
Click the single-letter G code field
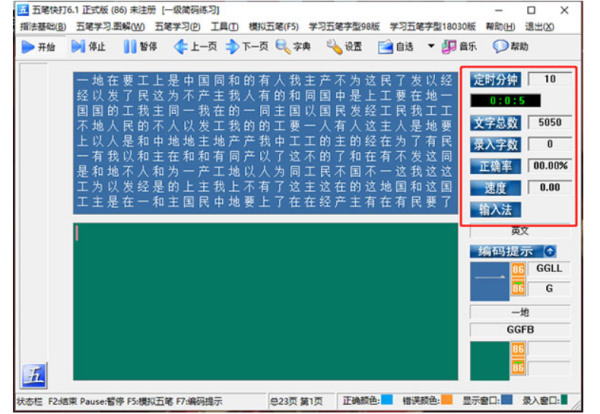549,288
